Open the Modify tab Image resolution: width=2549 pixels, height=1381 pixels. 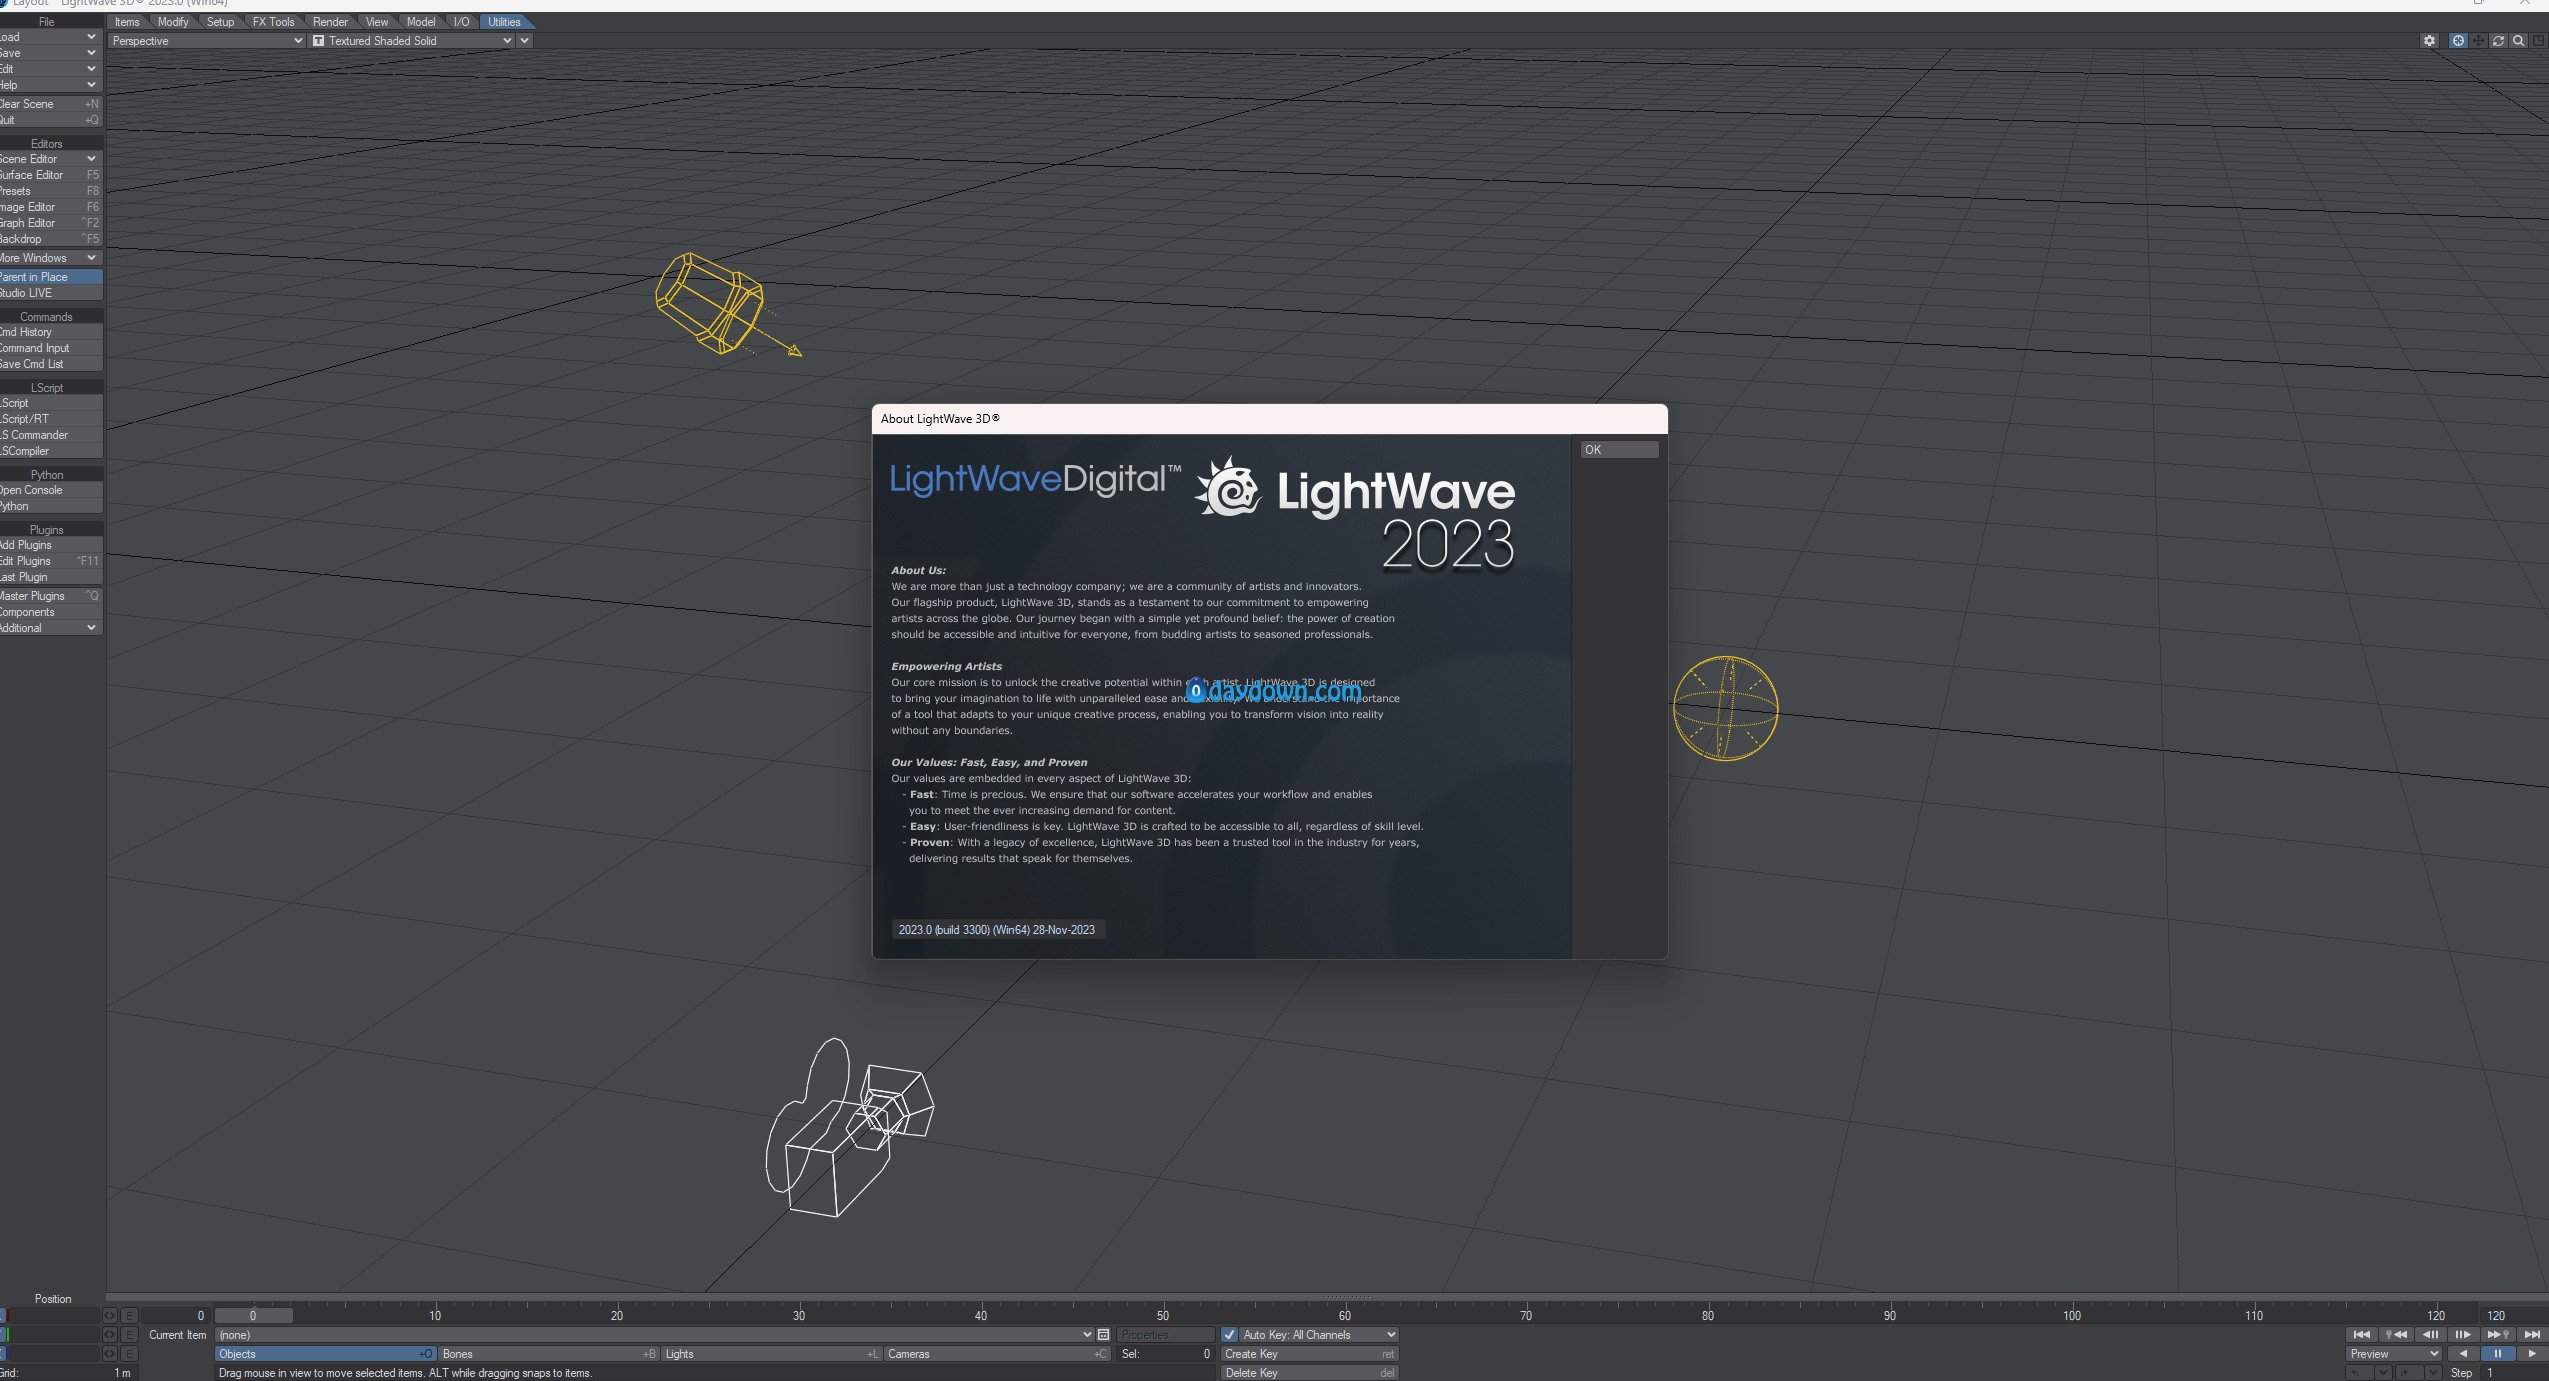pyautogui.click(x=173, y=22)
